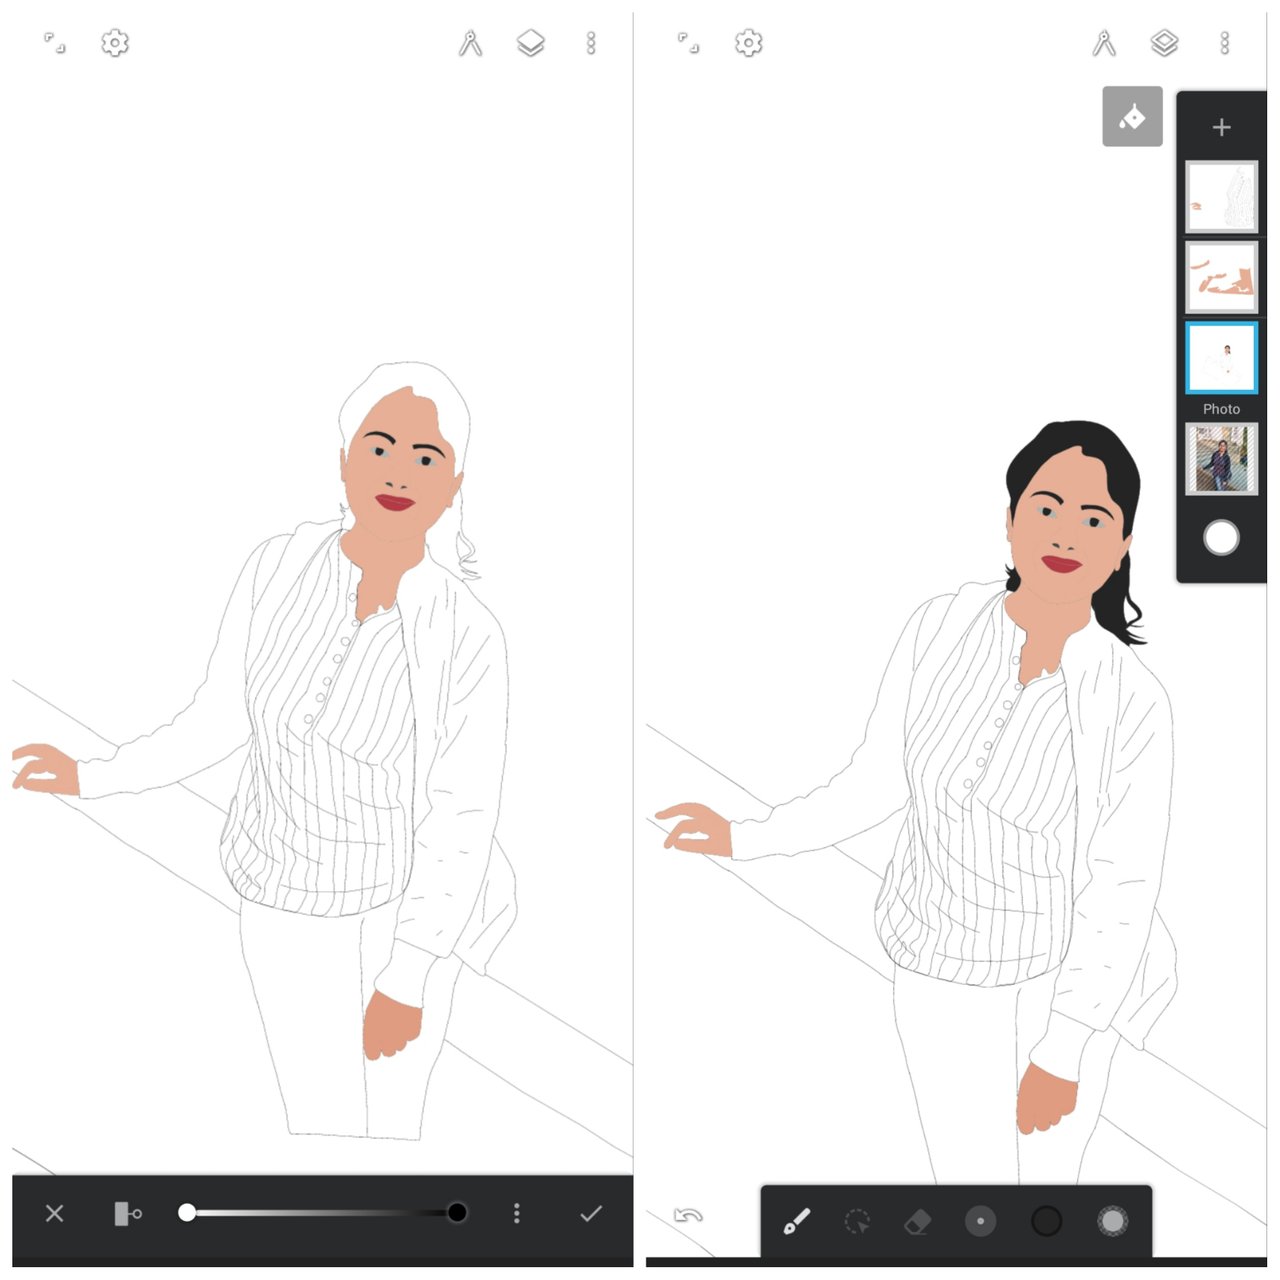Open brush size dot control
1280x1280 pixels.
click(x=980, y=1221)
